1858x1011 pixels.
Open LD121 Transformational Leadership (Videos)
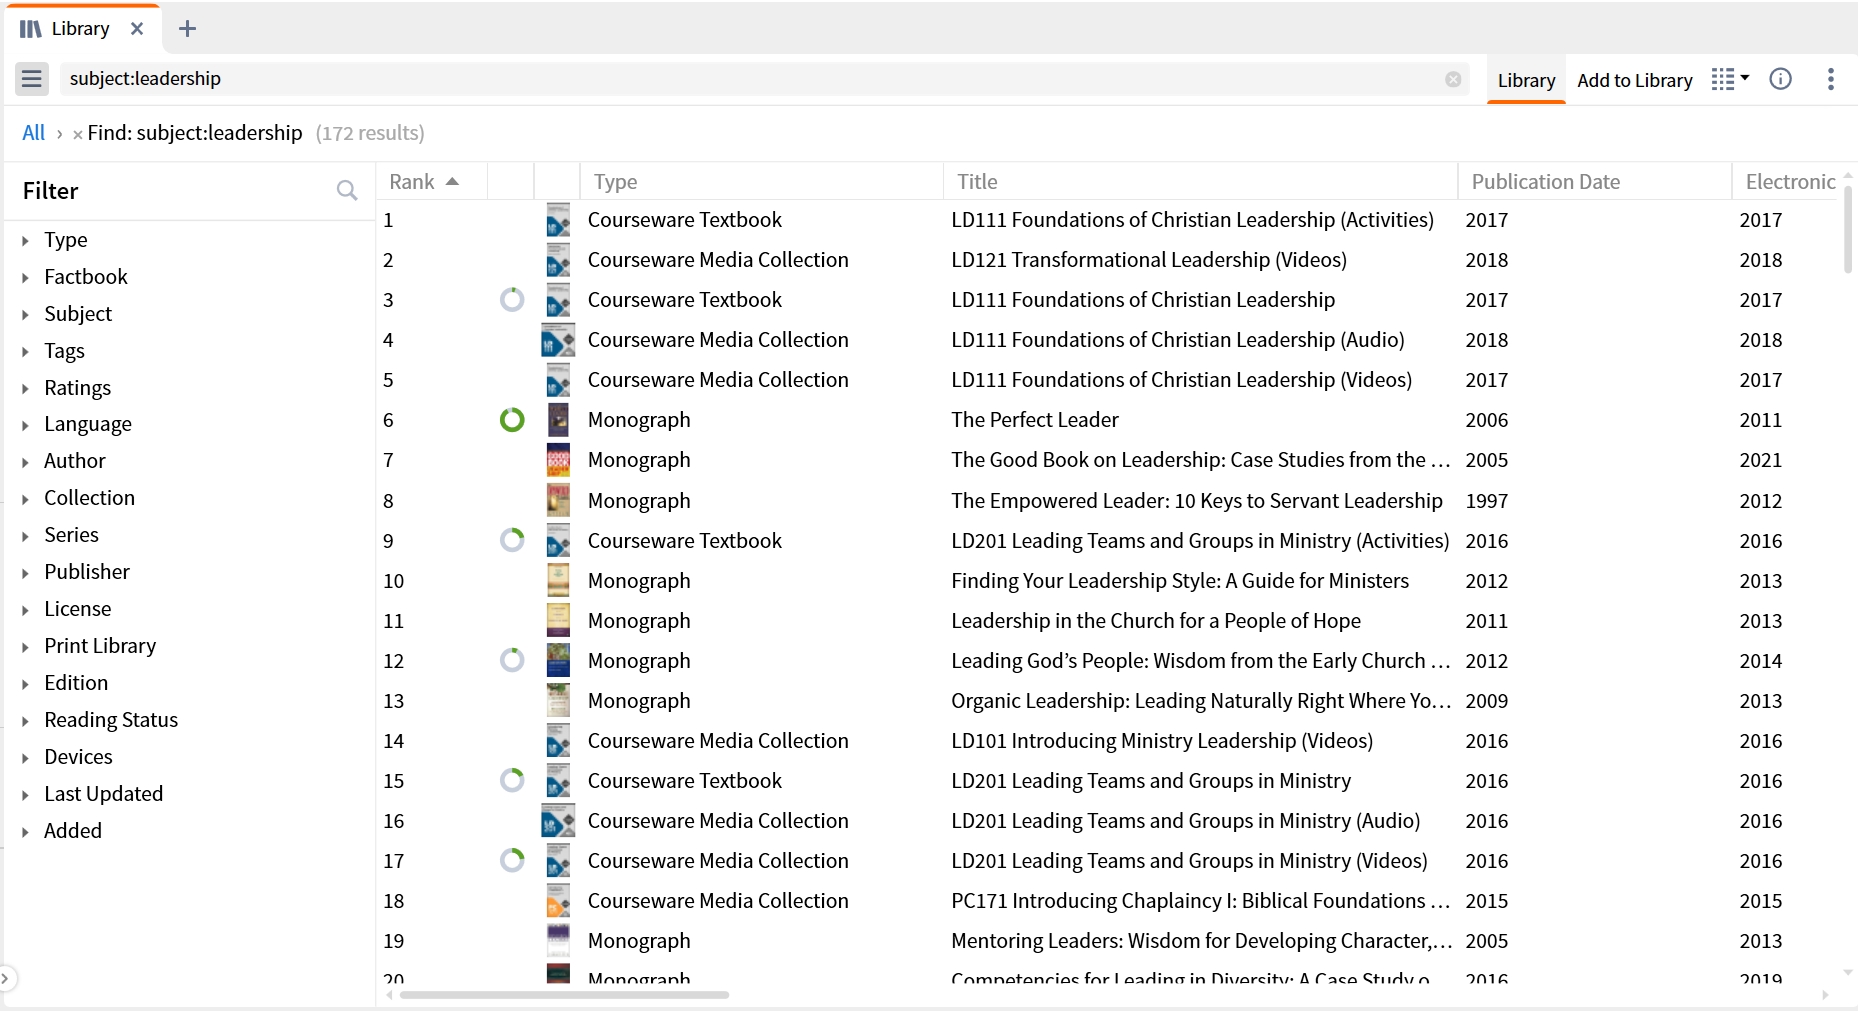point(1149,260)
